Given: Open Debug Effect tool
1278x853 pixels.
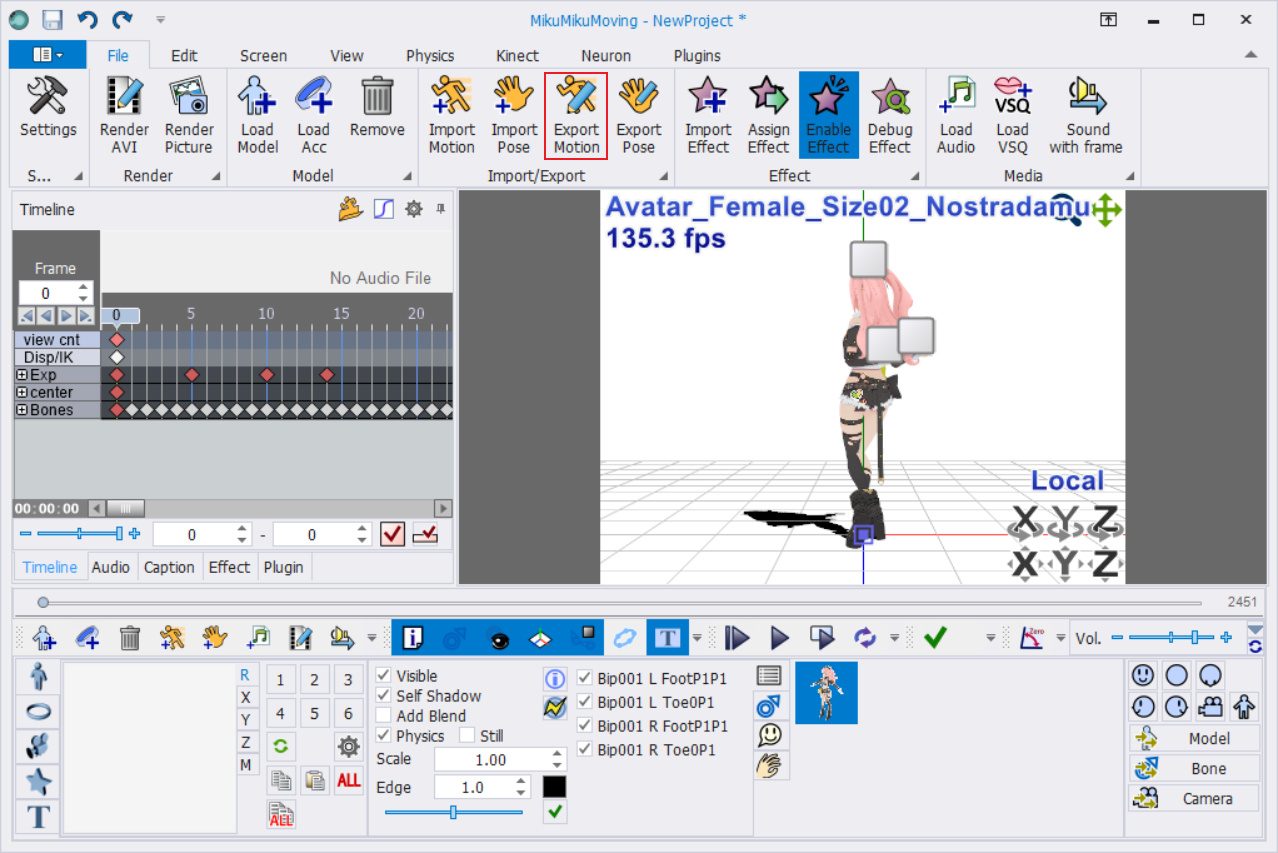Looking at the screenshot, I should pyautogui.click(x=890, y=115).
